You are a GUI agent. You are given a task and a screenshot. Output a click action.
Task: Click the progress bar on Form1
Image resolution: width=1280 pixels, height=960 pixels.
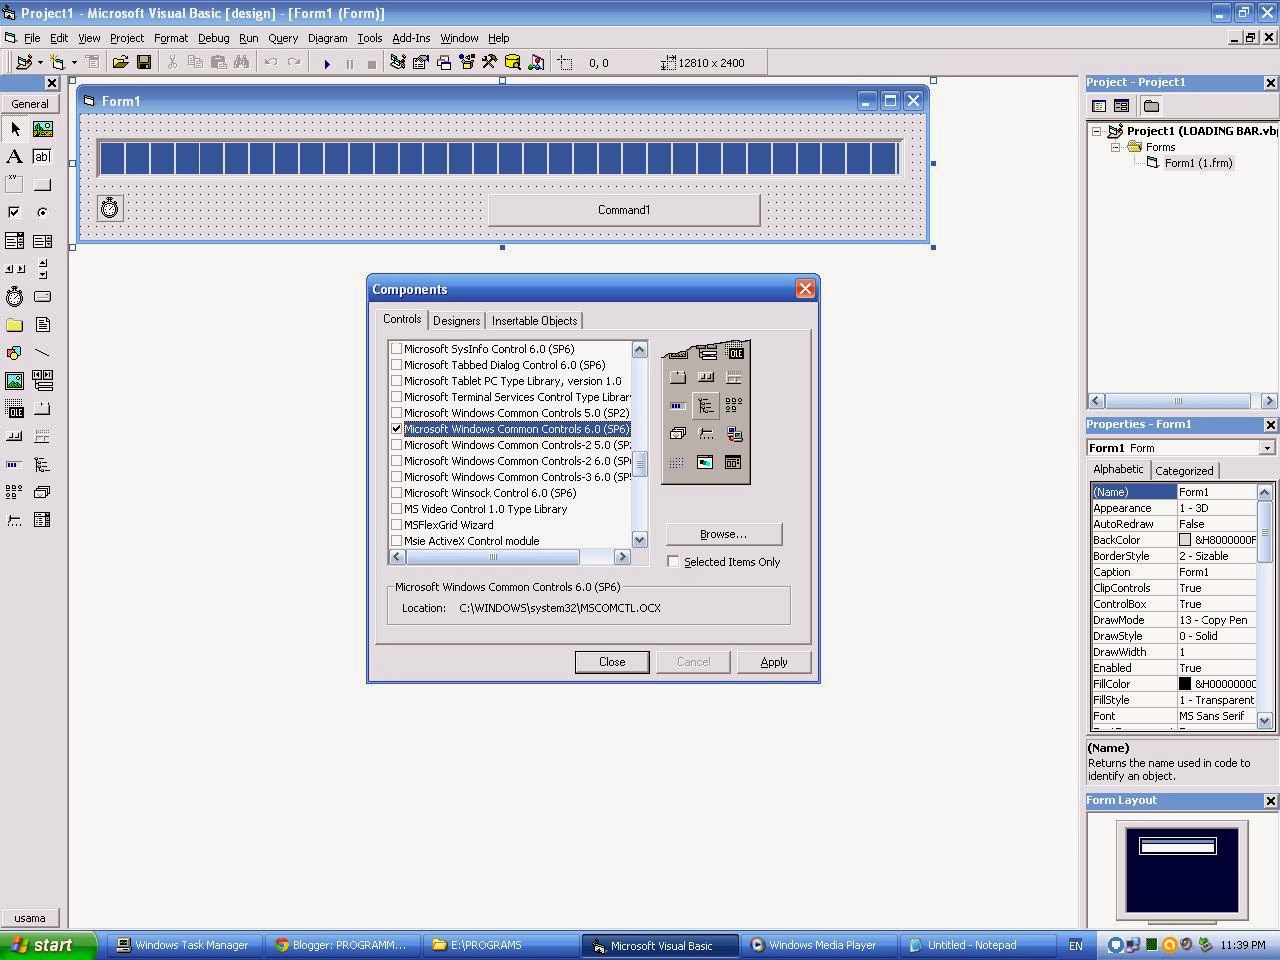499,158
